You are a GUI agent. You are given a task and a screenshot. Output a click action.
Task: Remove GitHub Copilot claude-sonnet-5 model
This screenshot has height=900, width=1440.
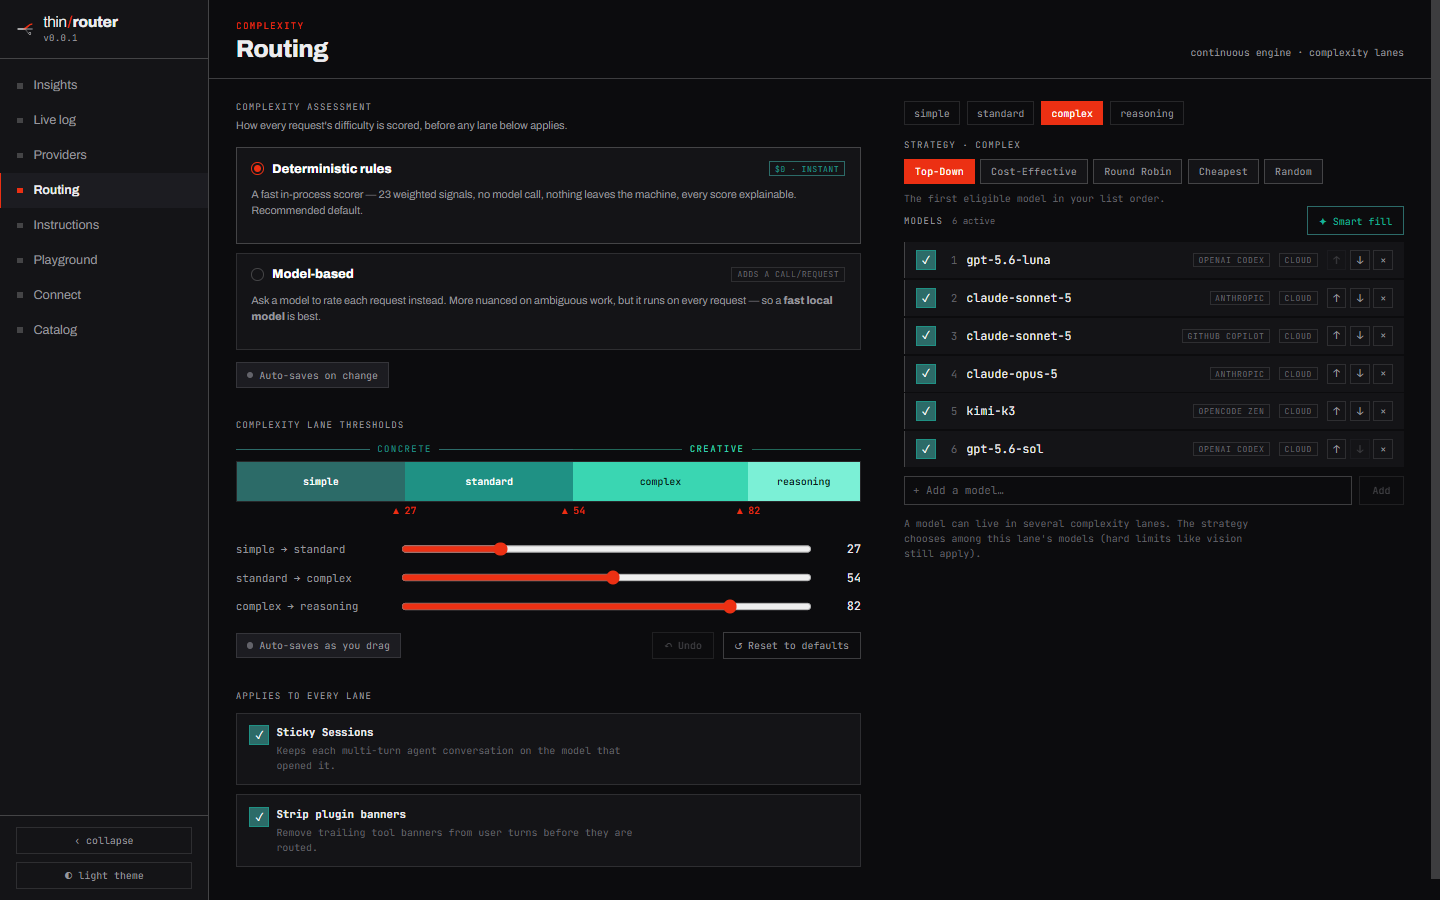tap(1383, 336)
